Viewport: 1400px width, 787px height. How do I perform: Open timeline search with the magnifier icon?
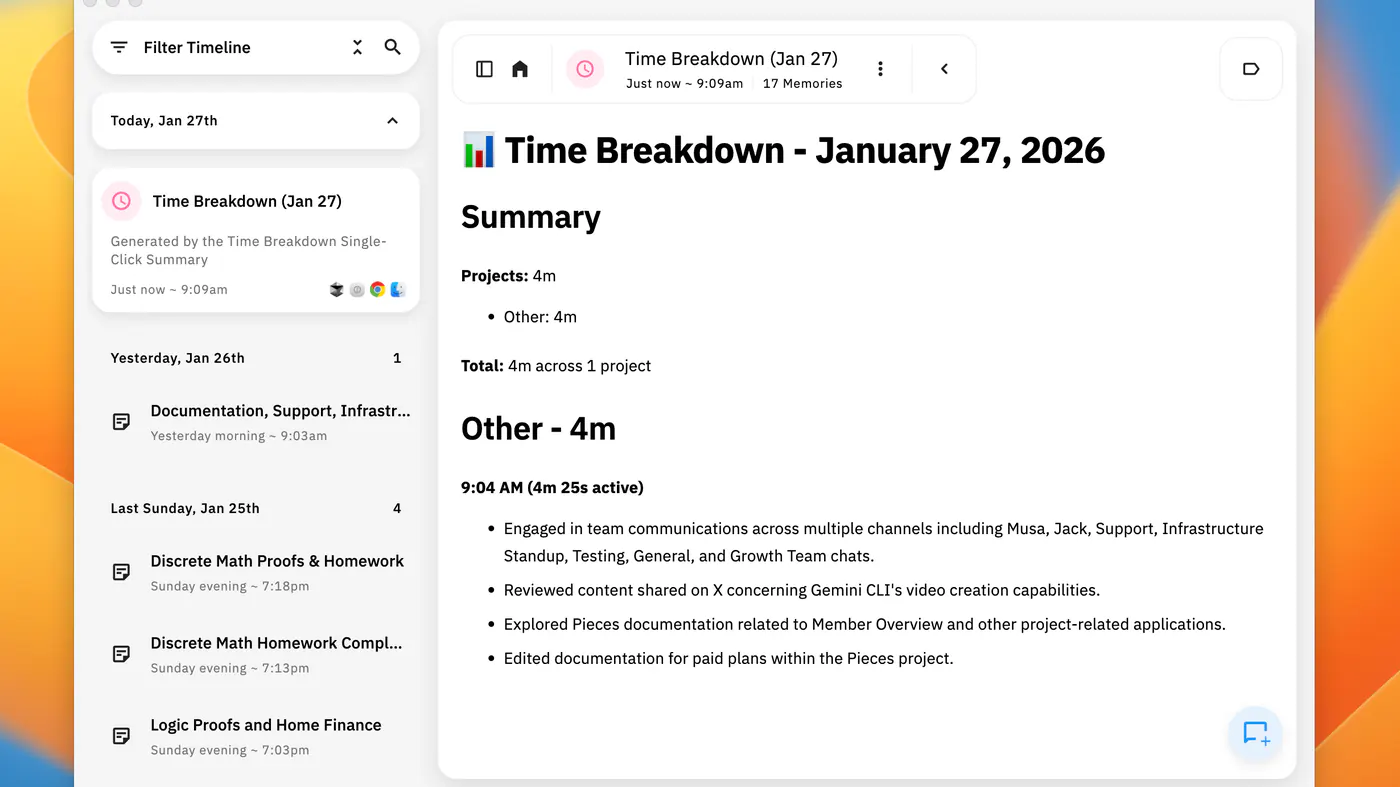(393, 47)
